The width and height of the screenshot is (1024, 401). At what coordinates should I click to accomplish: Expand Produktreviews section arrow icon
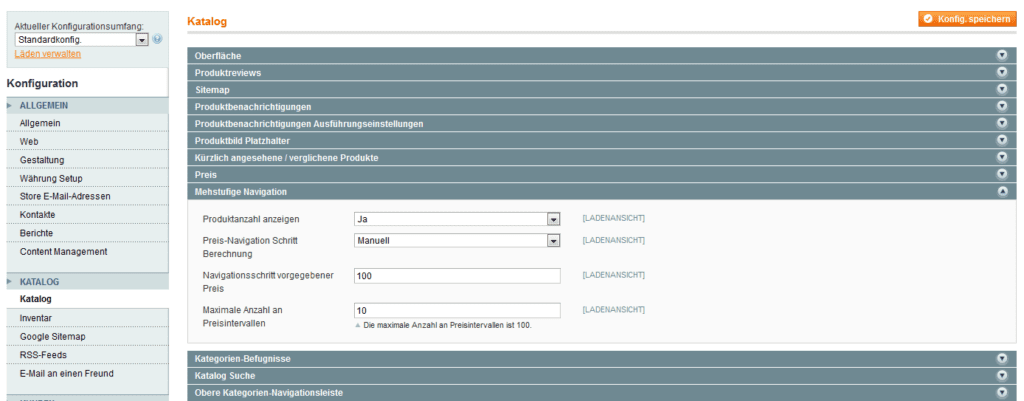tap(1001, 73)
